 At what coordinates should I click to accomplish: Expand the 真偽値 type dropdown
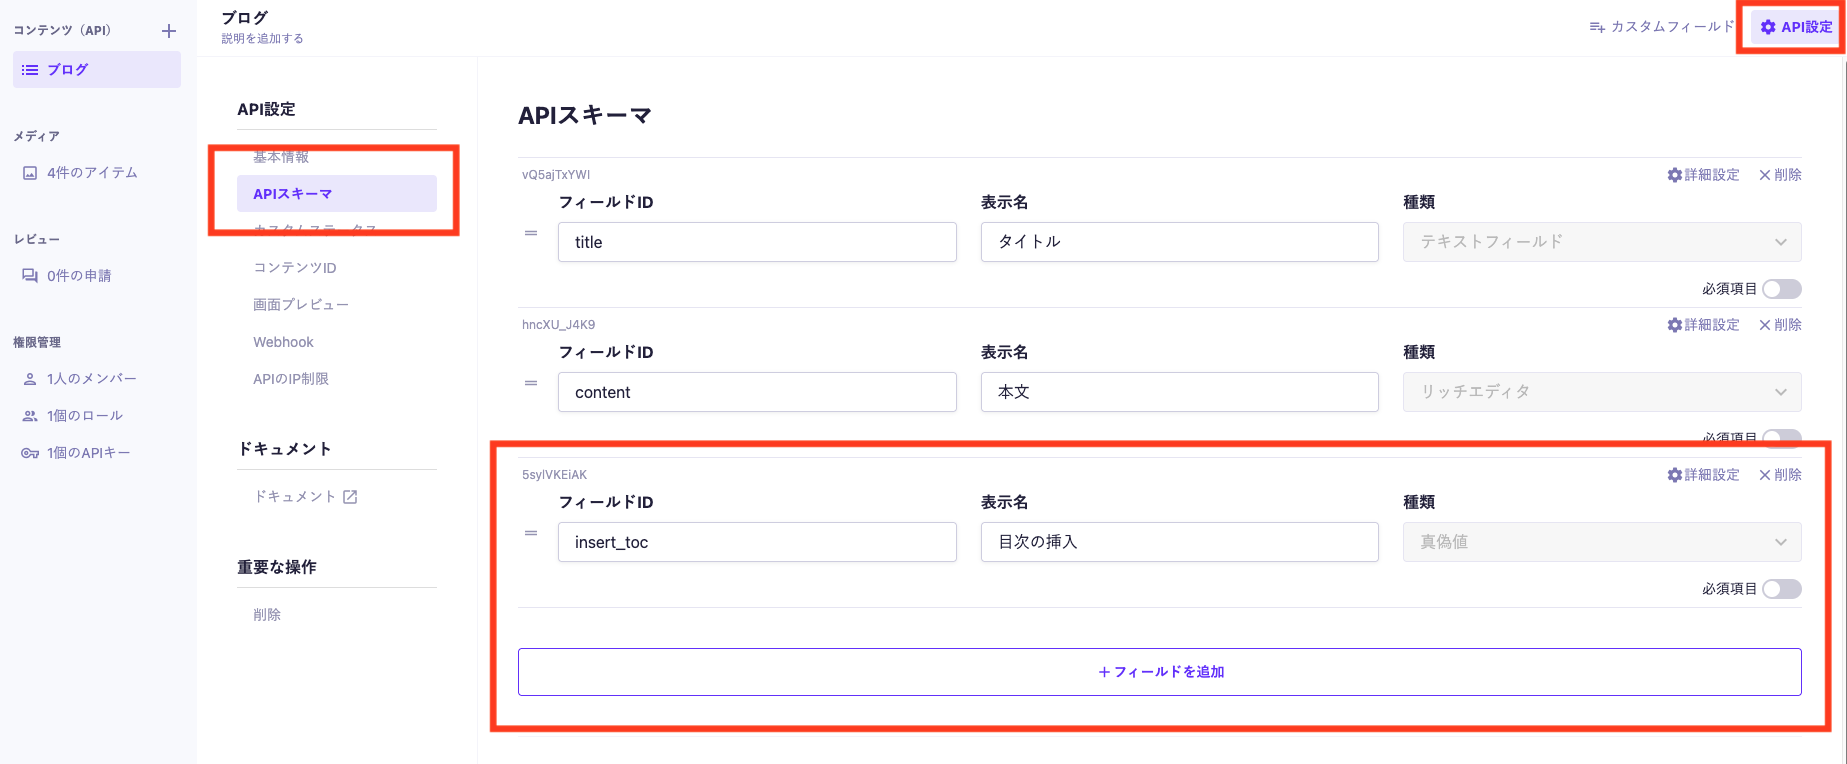click(x=1601, y=542)
